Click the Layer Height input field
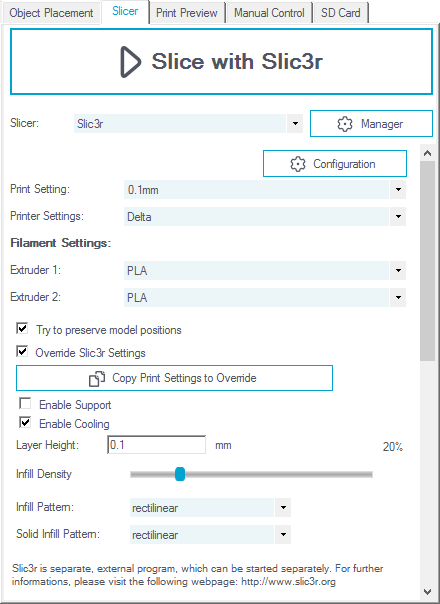 coord(156,445)
